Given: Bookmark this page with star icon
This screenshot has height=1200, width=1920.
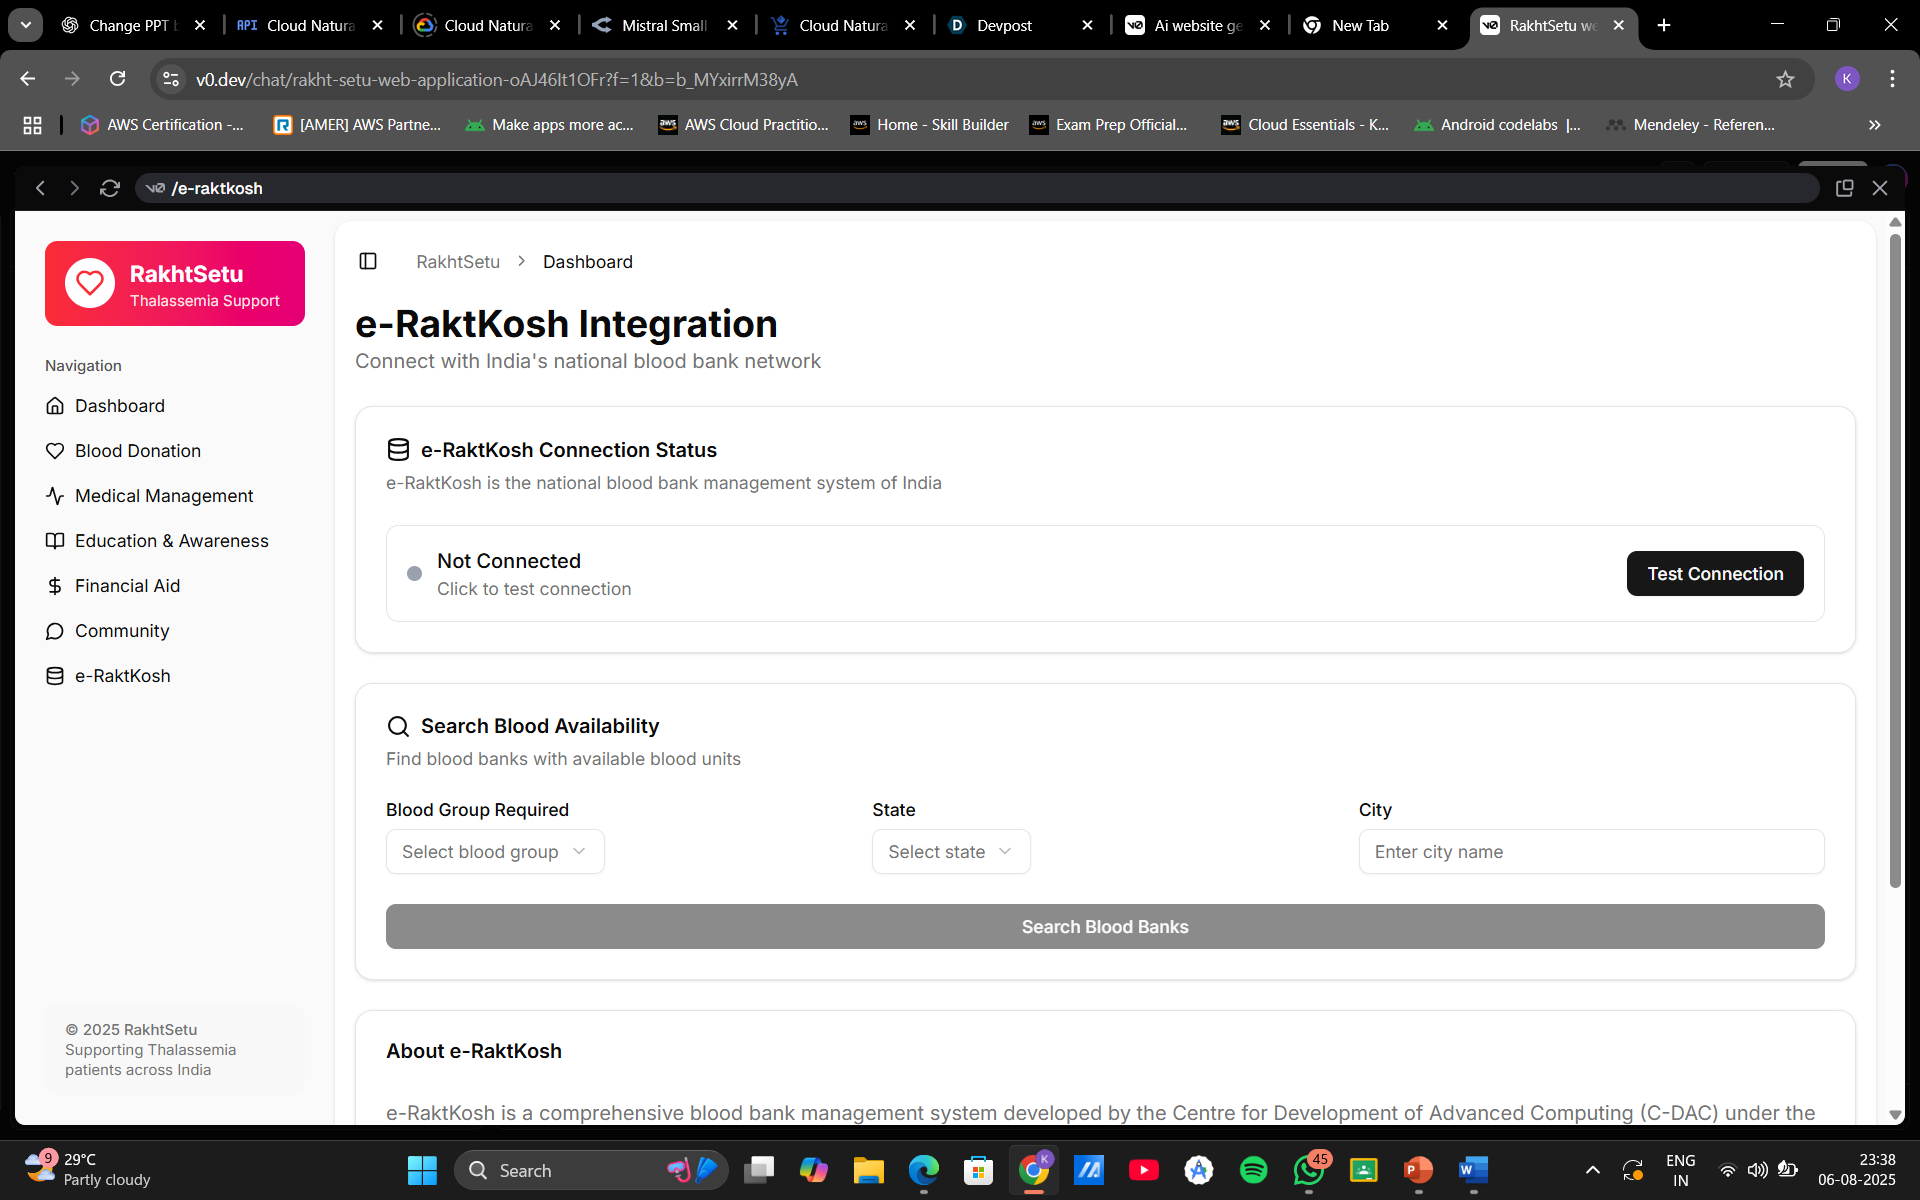Looking at the screenshot, I should click(1785, 79).
